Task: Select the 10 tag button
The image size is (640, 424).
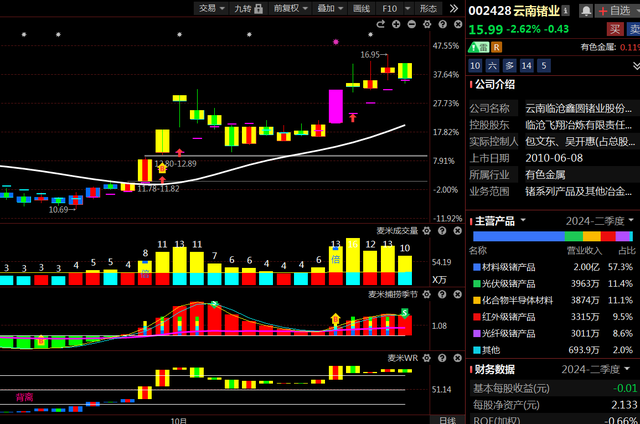Action: (x=475, y=66)
